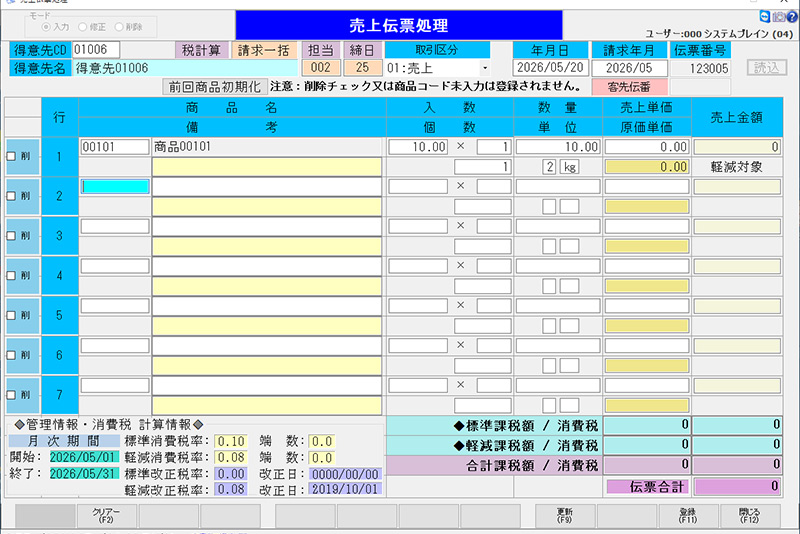Click row 1 unit field showing kg

point(569,167)
